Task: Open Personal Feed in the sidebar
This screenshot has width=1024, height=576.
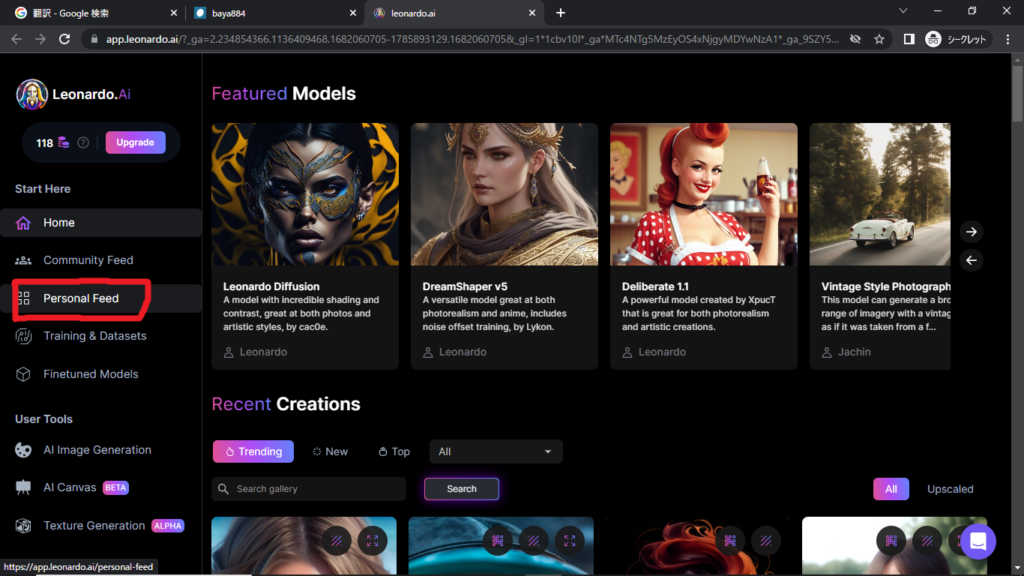Action: click(81, 298)
